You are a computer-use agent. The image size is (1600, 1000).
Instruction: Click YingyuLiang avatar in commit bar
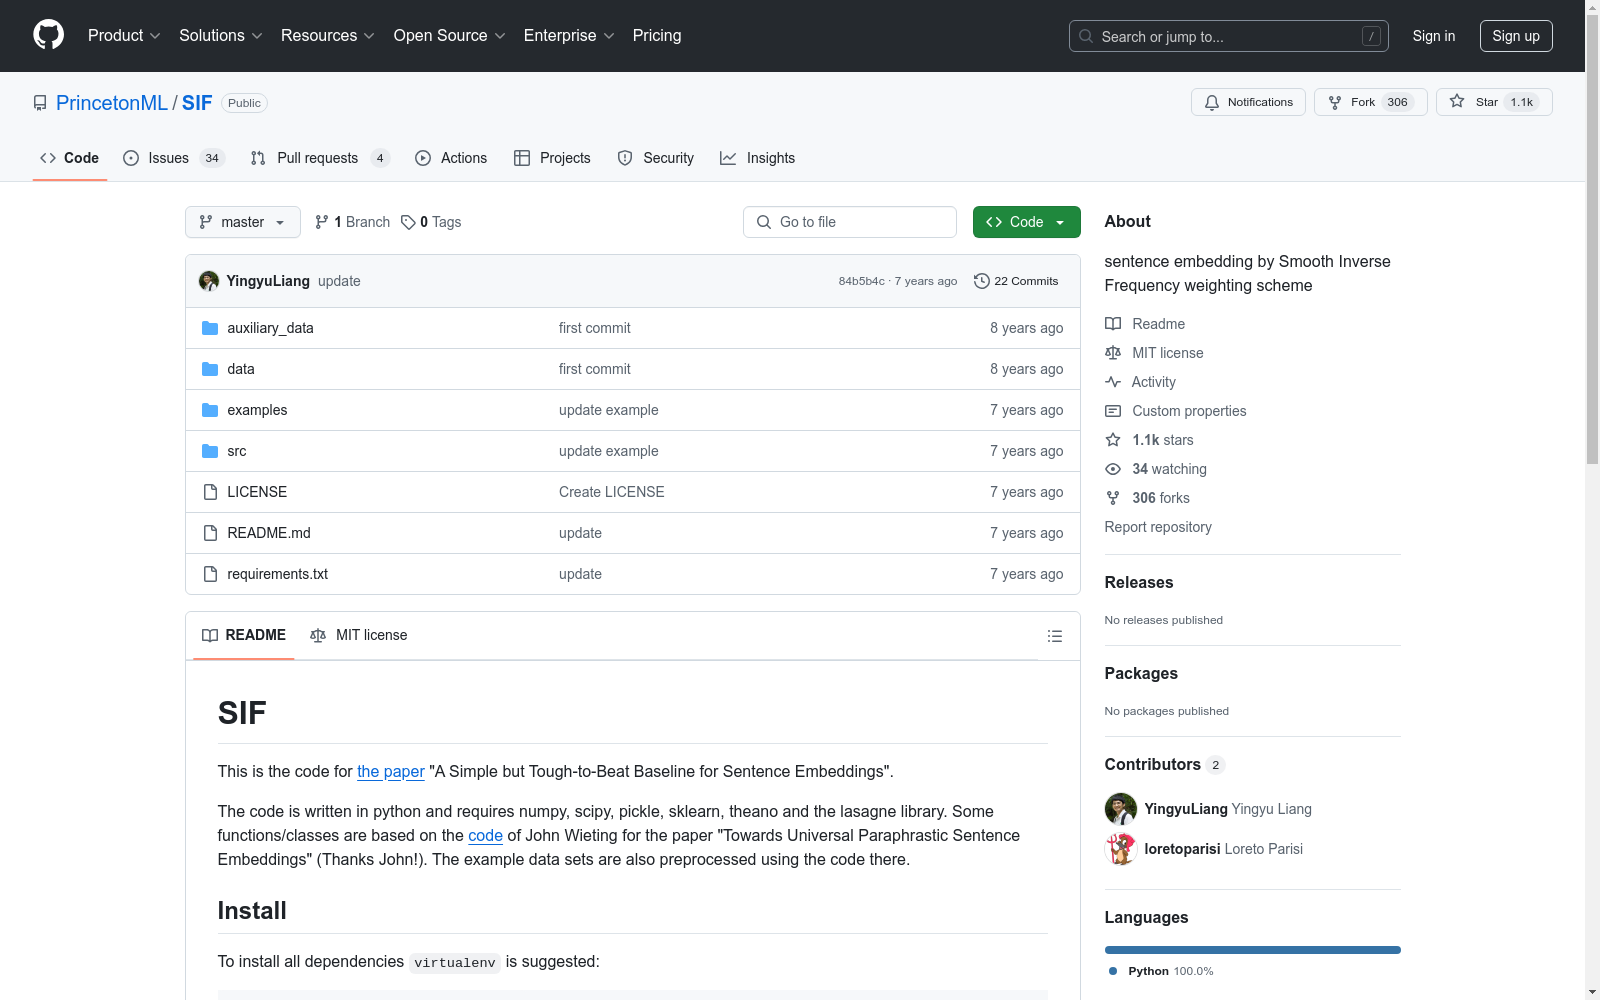(x=209, y=281)
